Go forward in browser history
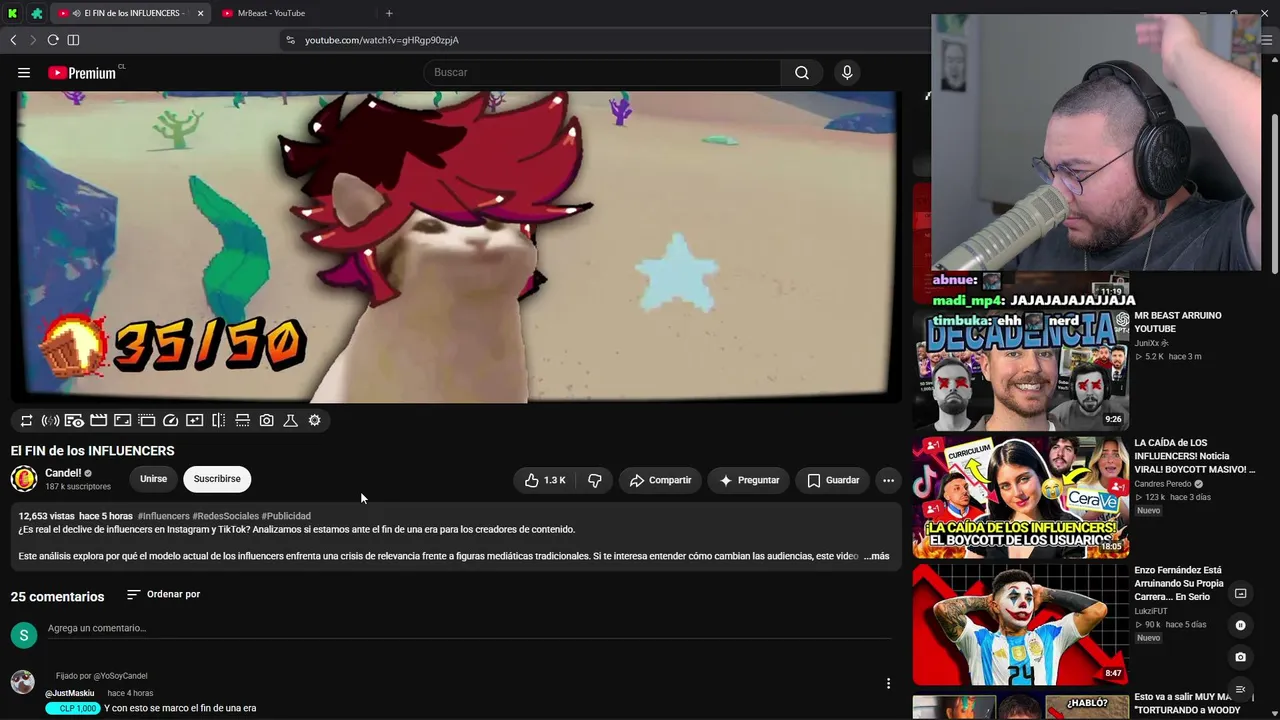 point(33,40)
